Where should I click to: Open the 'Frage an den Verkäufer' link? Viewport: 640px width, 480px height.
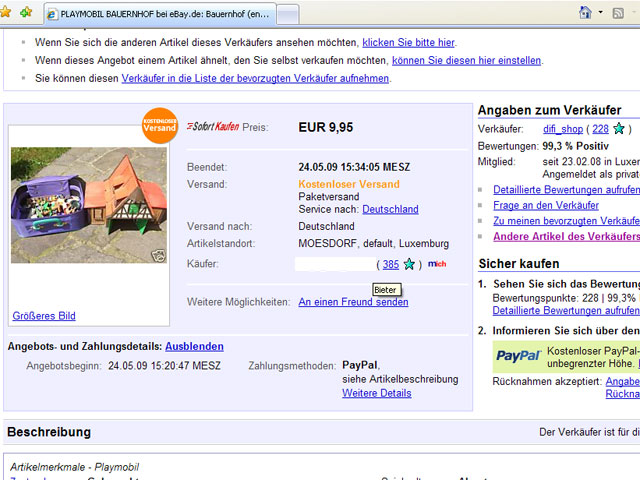[x=546, y=205]
